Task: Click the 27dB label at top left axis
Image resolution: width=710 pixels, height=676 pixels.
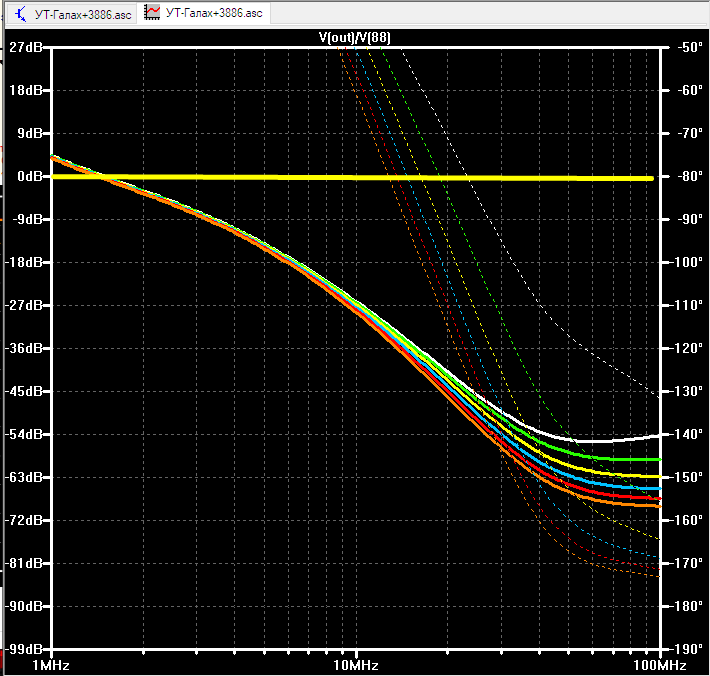Action: pyautogui.click(x=26, y=47)
